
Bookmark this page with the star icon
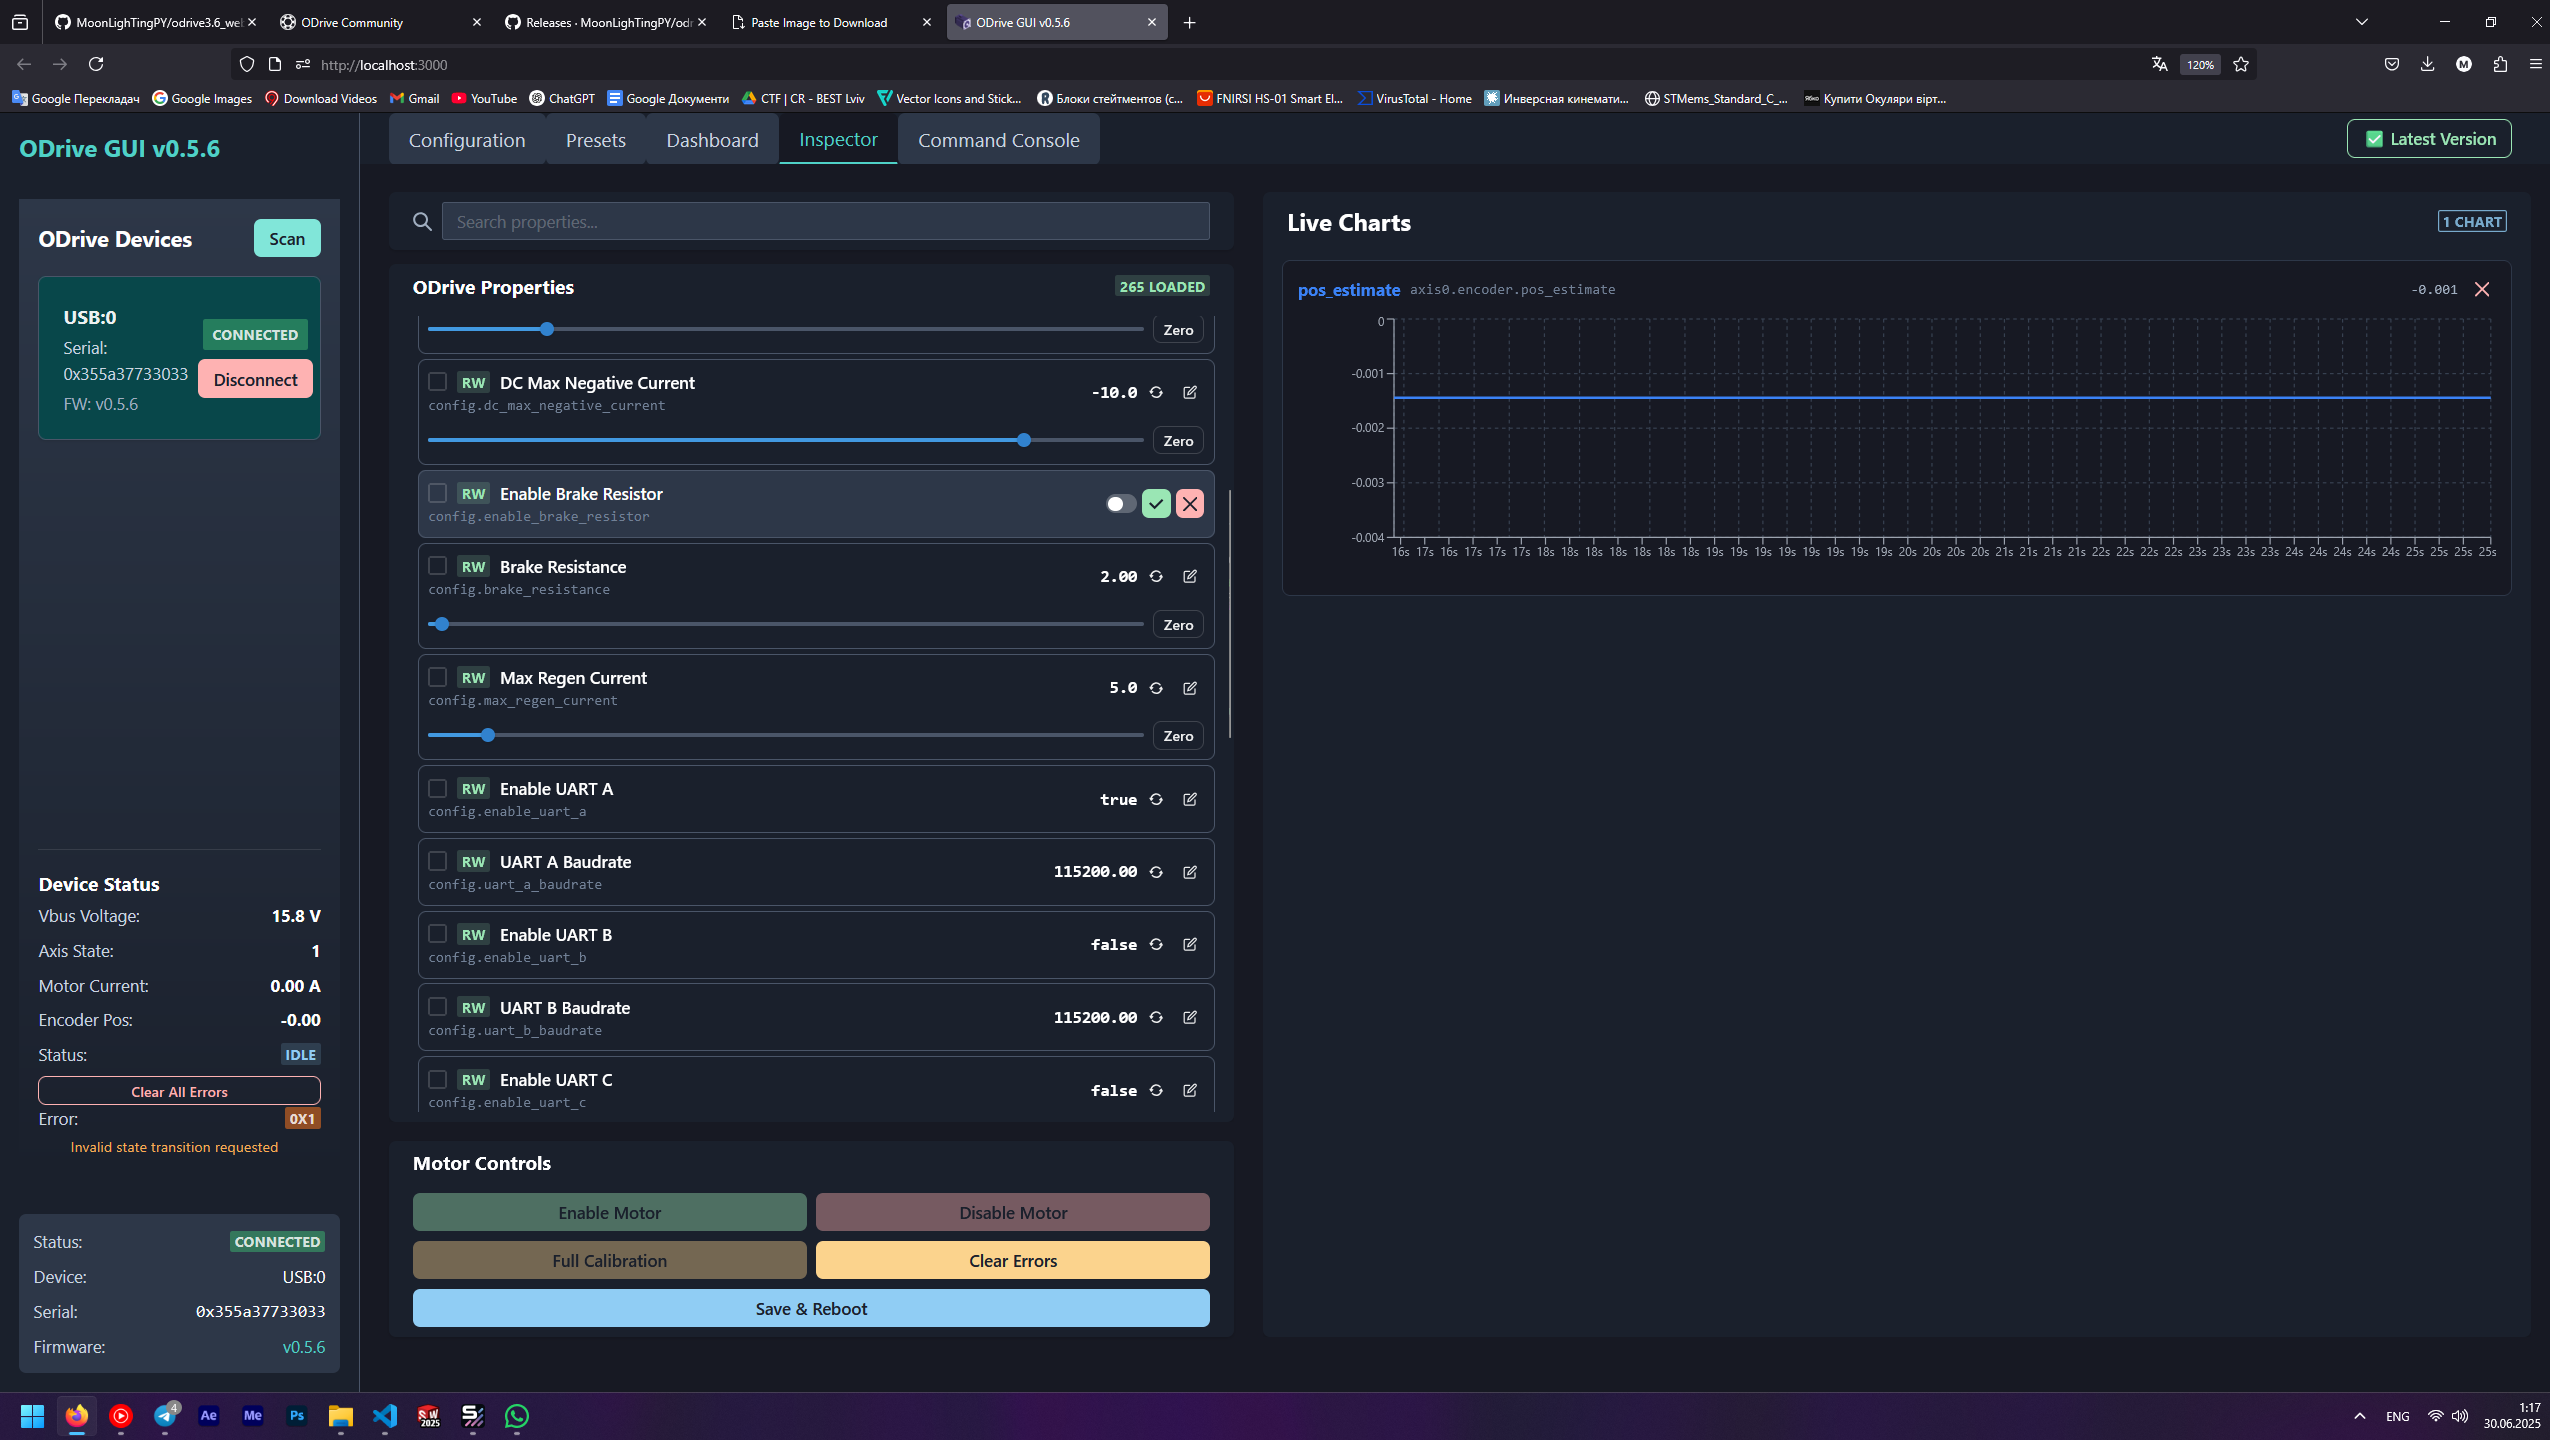(2241, 64)
